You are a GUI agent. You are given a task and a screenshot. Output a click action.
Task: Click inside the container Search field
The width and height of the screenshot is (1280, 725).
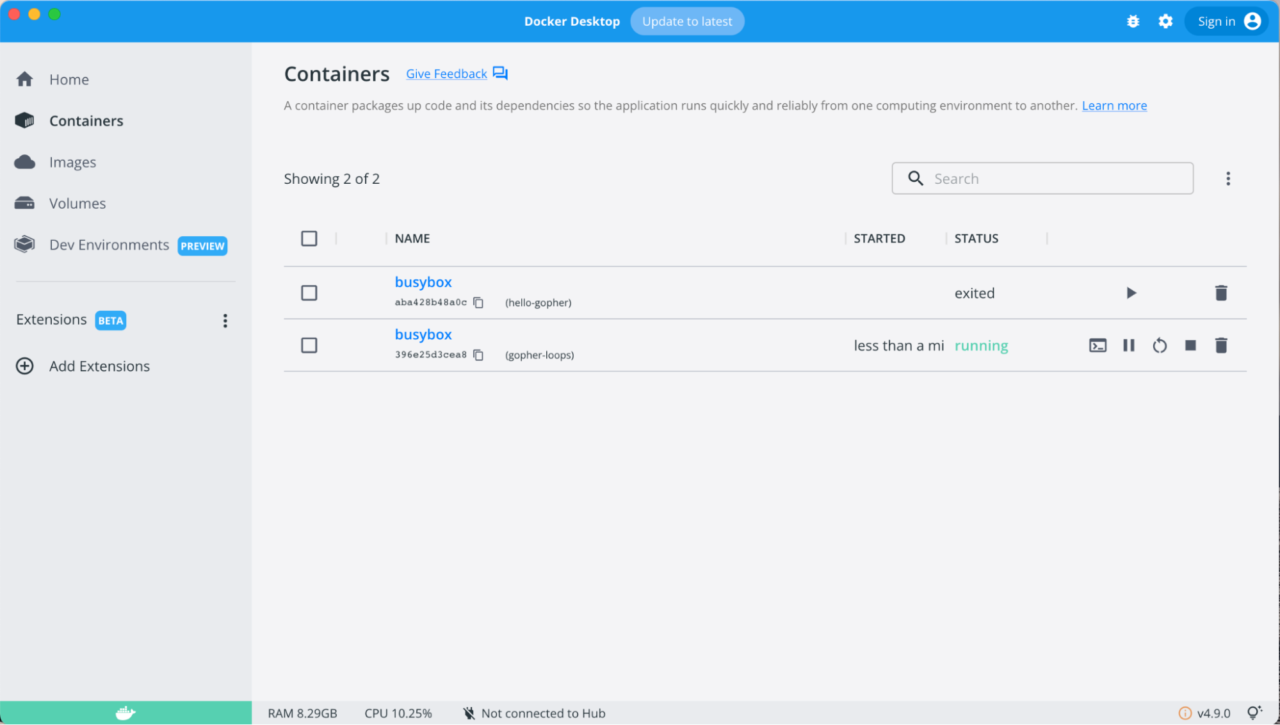1042,178
